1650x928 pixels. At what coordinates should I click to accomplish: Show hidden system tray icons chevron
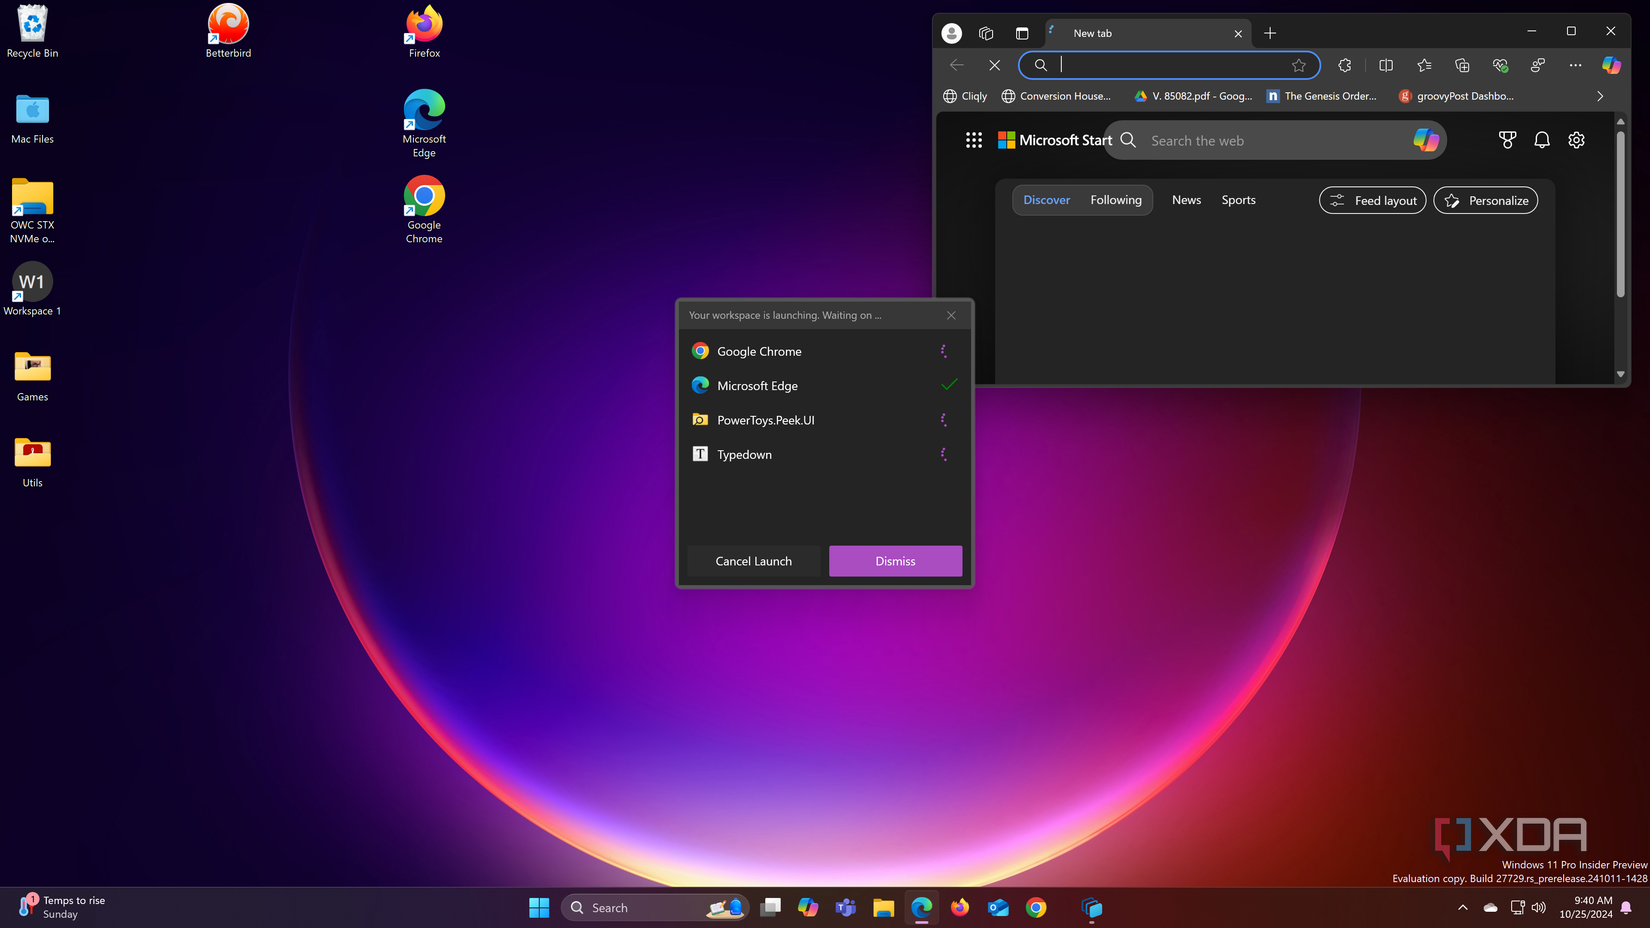pos(1462,908)
